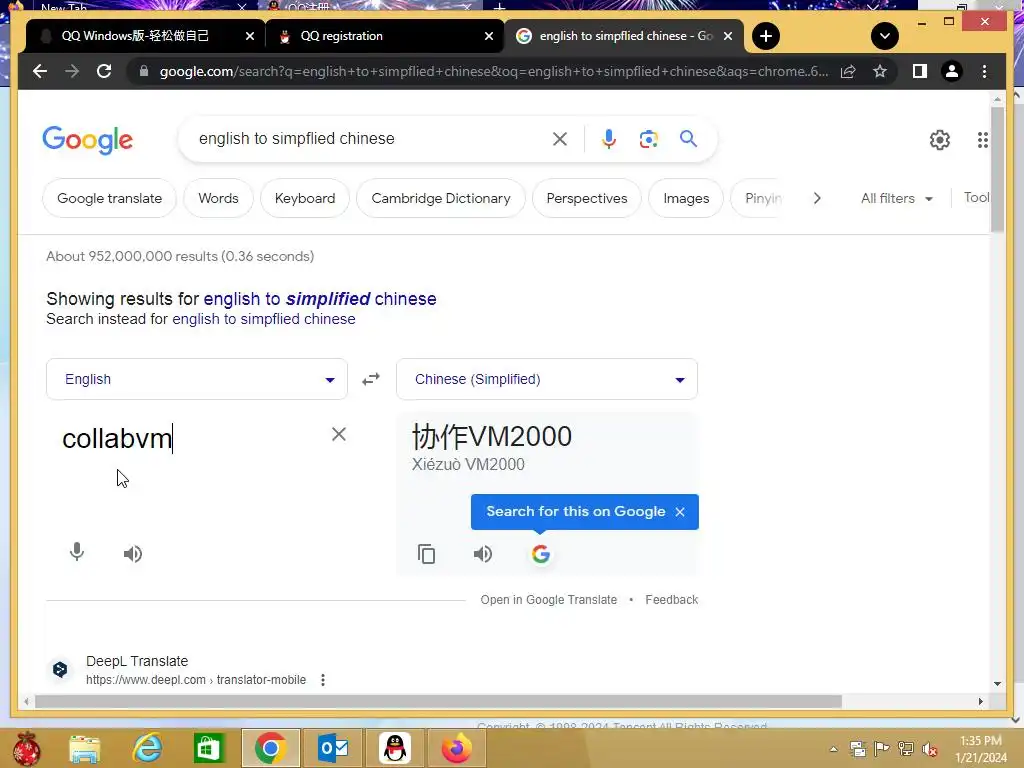The image size is (1024, 768).
Task: Clear the source text collabvm
Action: tap(338, 434)
